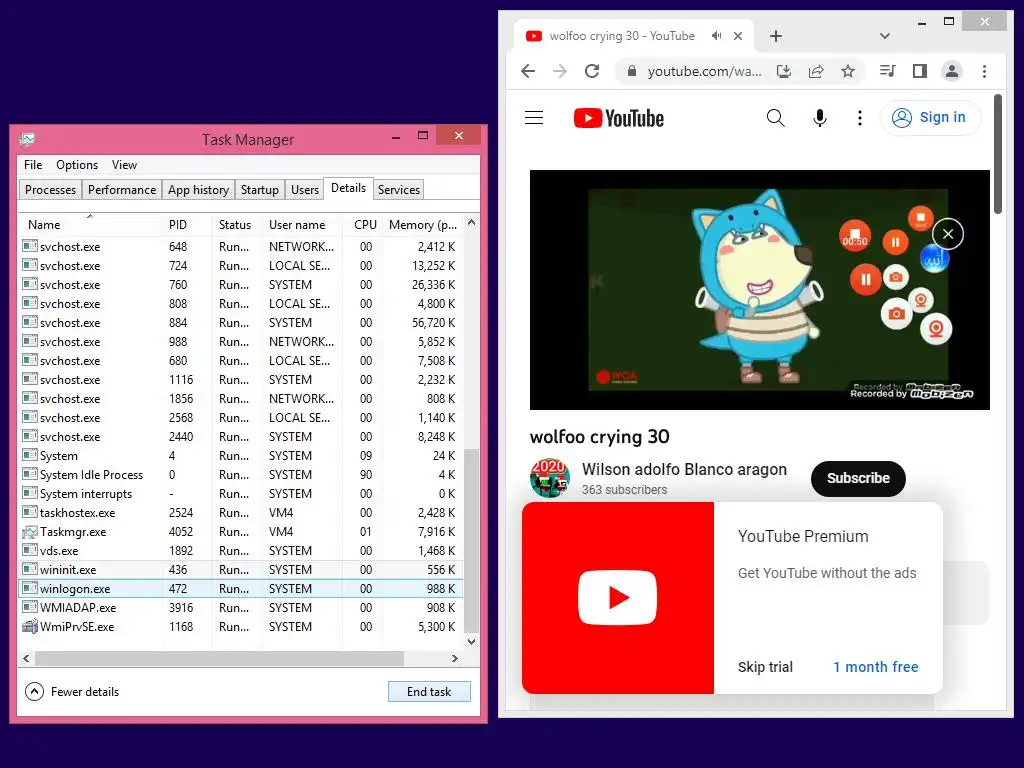Sort by CPU column header
The height and width of the screenshot is (768, 1024).
click(365, 225)
